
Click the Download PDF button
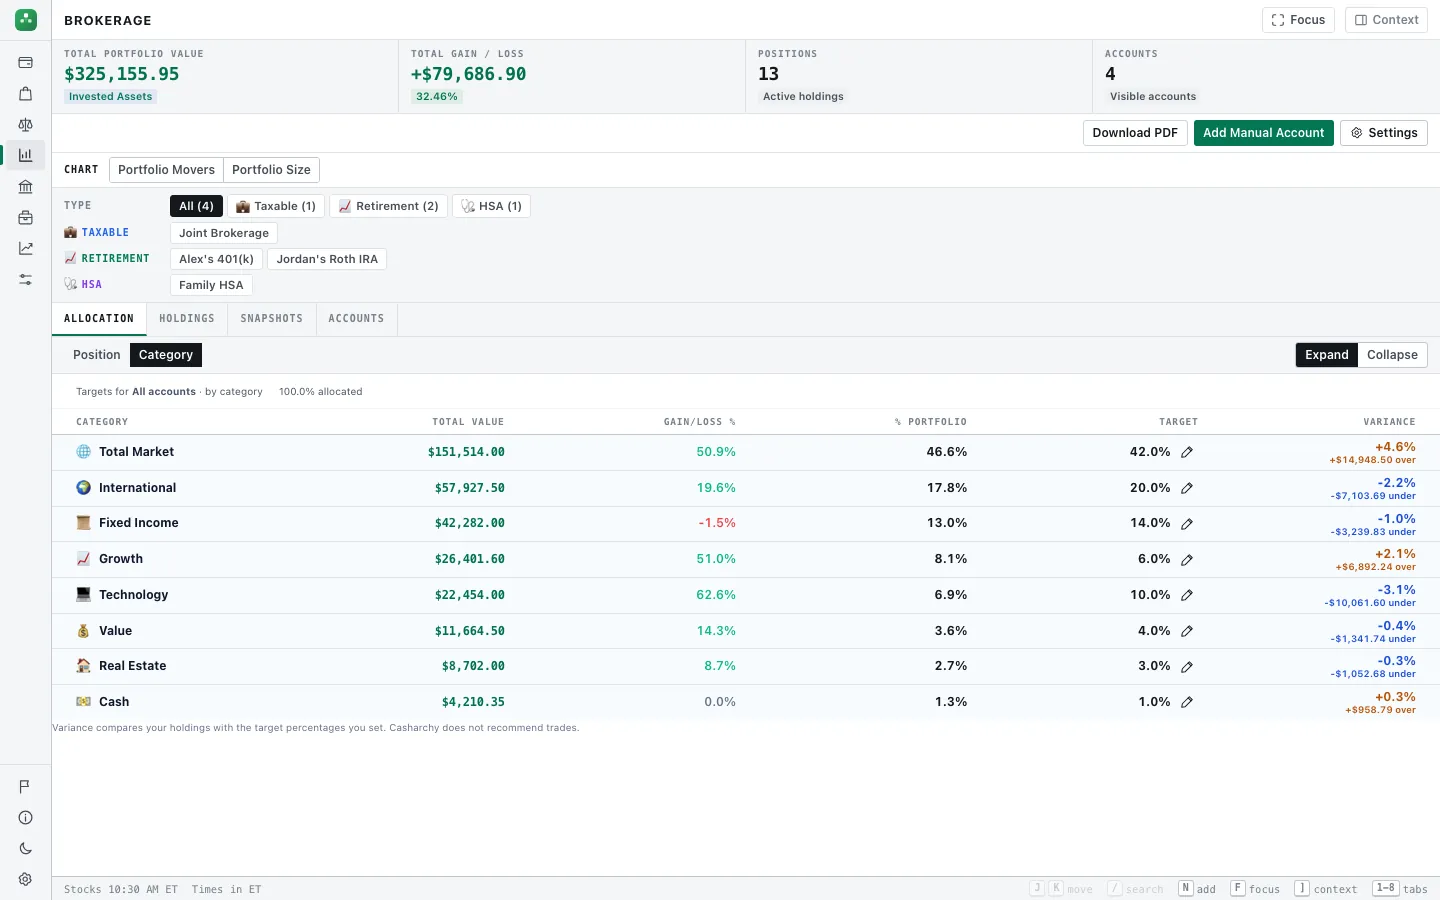pyautogui.click(x=1135, y=133)
